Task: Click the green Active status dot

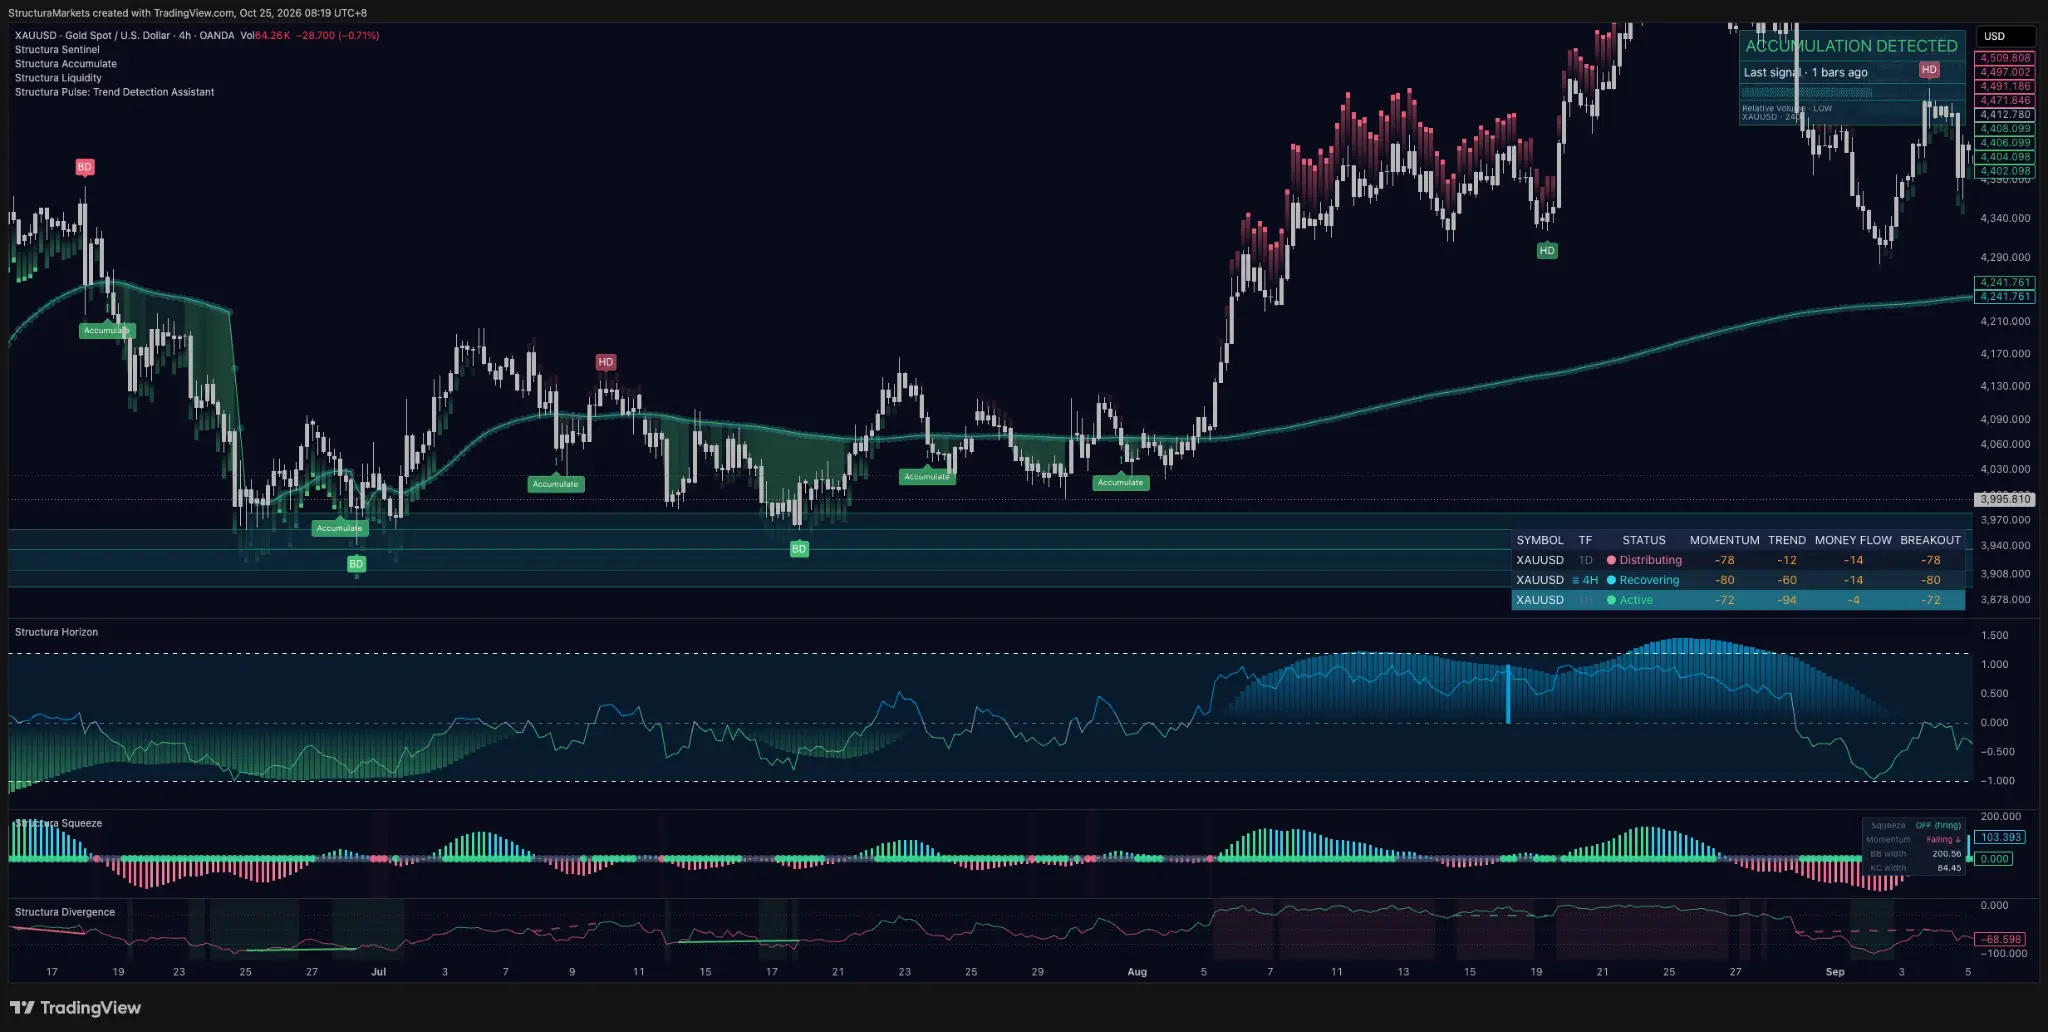Action: 1611,600
